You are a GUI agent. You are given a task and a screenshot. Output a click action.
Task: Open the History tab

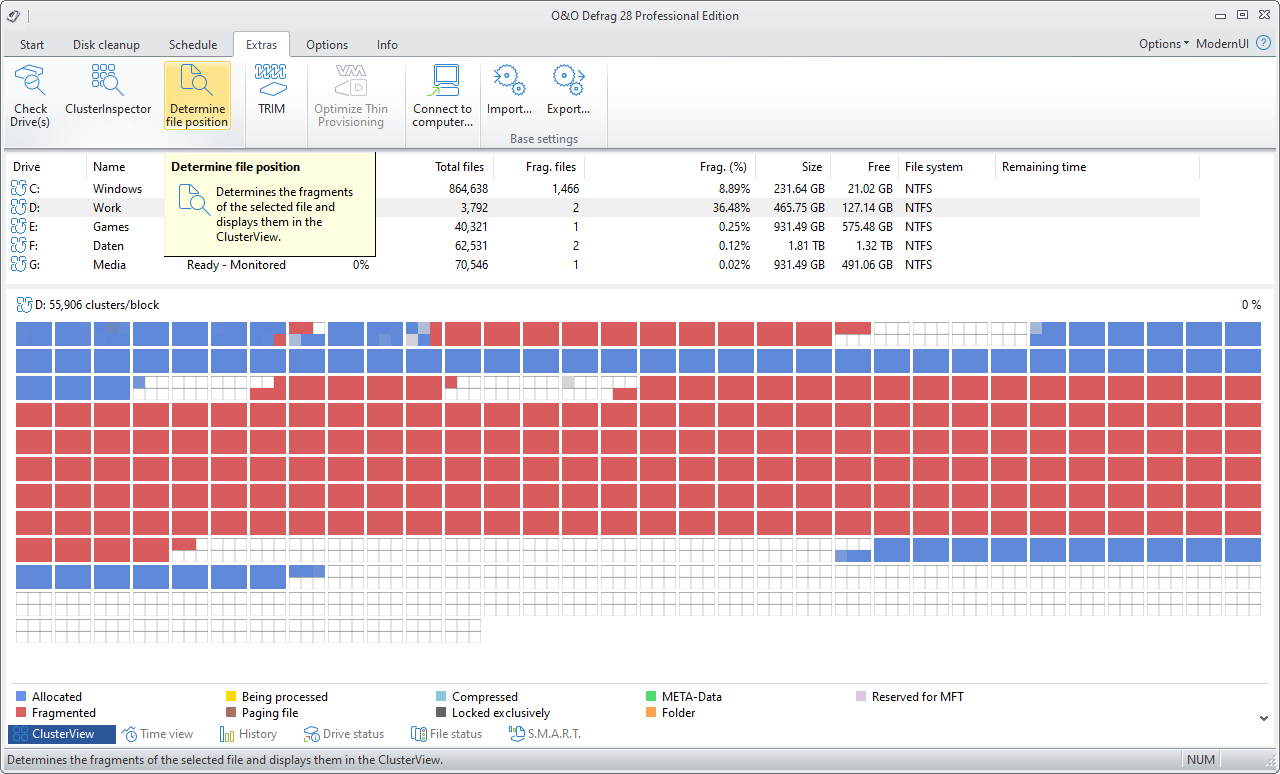[248, 734]
